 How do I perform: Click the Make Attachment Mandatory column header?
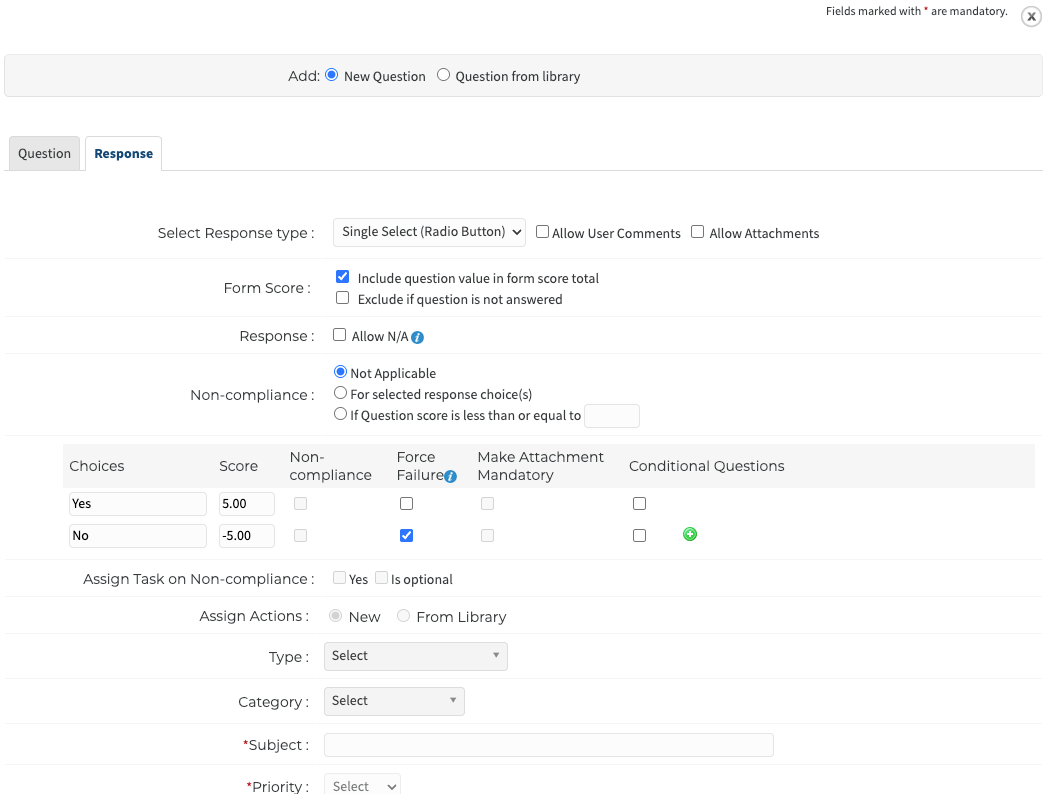pyautogui.click(x=541, y=466)
